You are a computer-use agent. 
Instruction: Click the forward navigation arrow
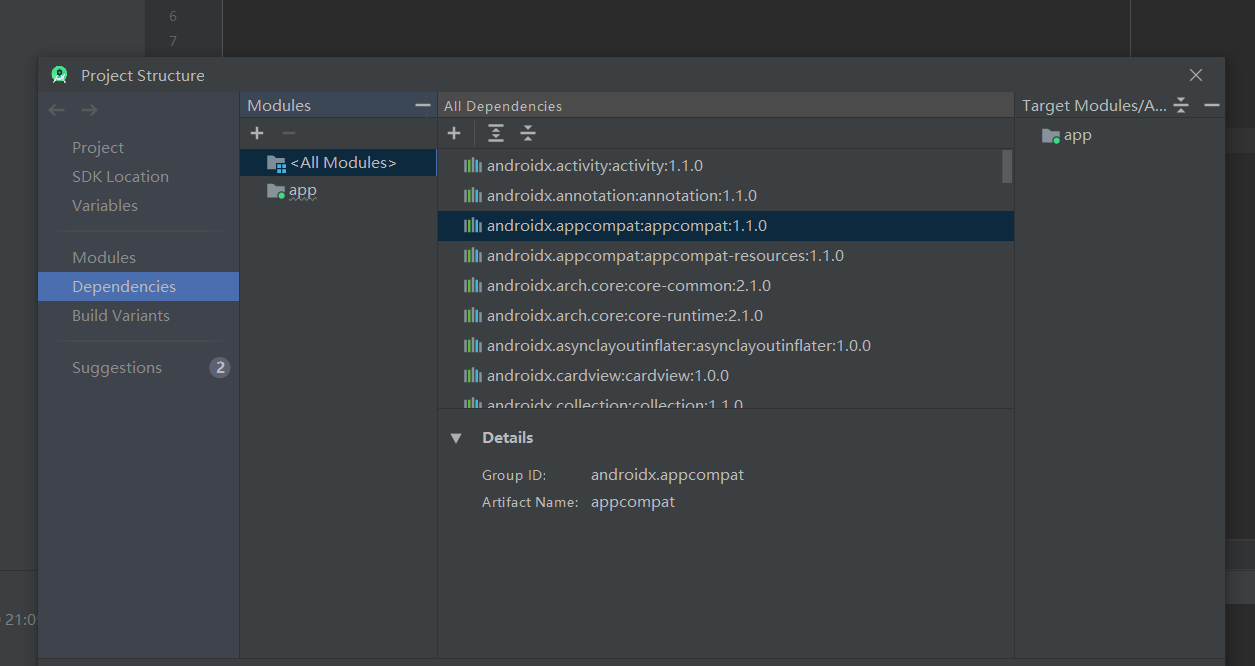click(x=90, y=110)
